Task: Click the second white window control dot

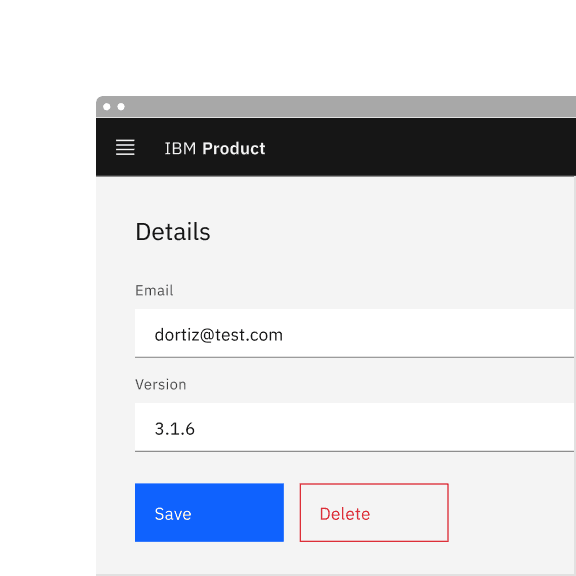Action: point(121,107)
